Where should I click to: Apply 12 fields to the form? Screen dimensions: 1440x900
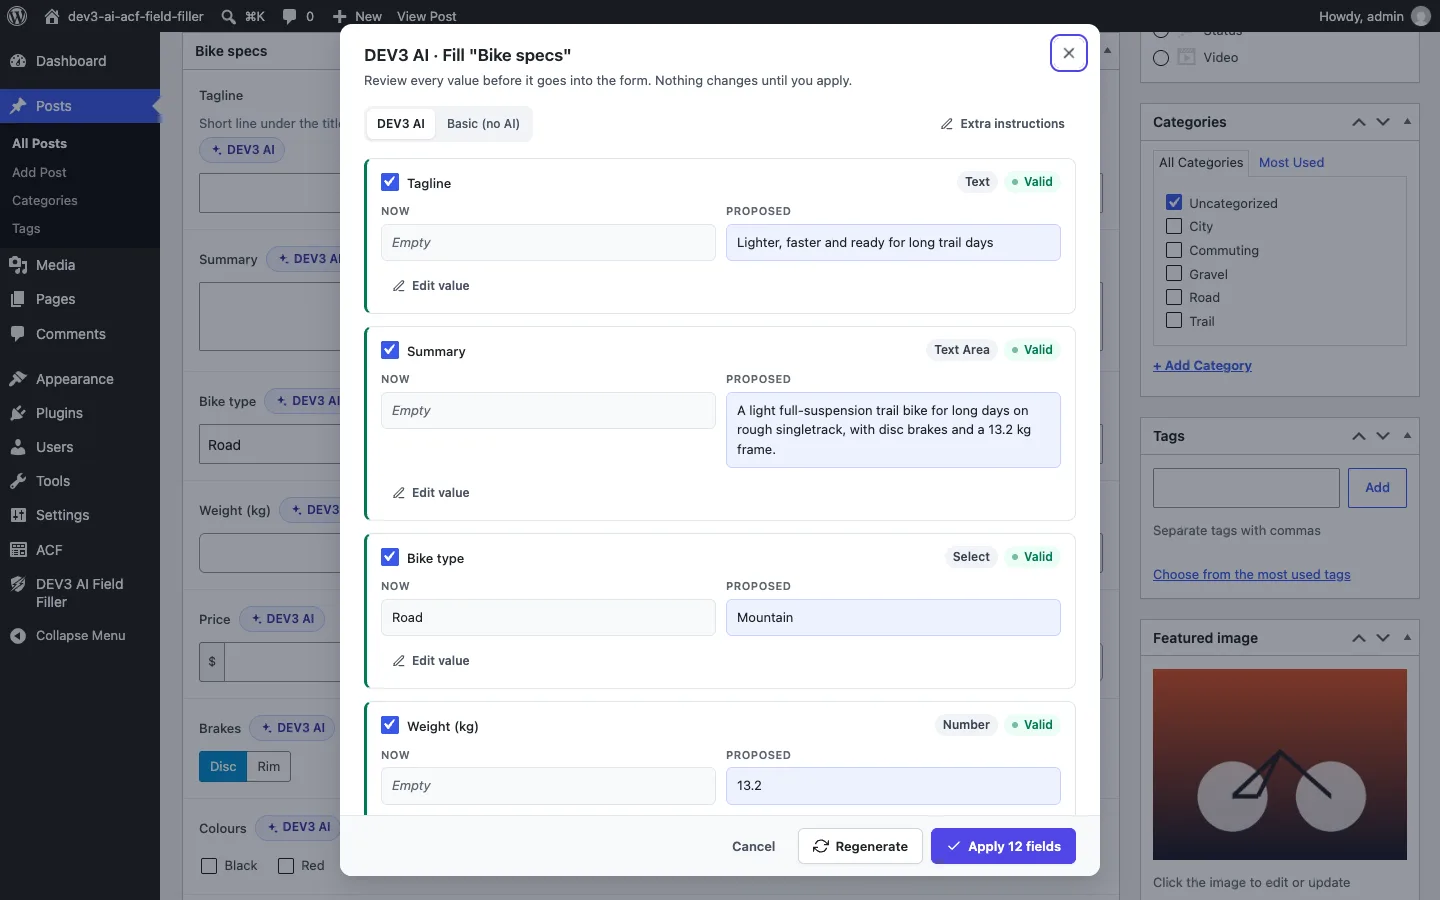(x=1003, y=846)
